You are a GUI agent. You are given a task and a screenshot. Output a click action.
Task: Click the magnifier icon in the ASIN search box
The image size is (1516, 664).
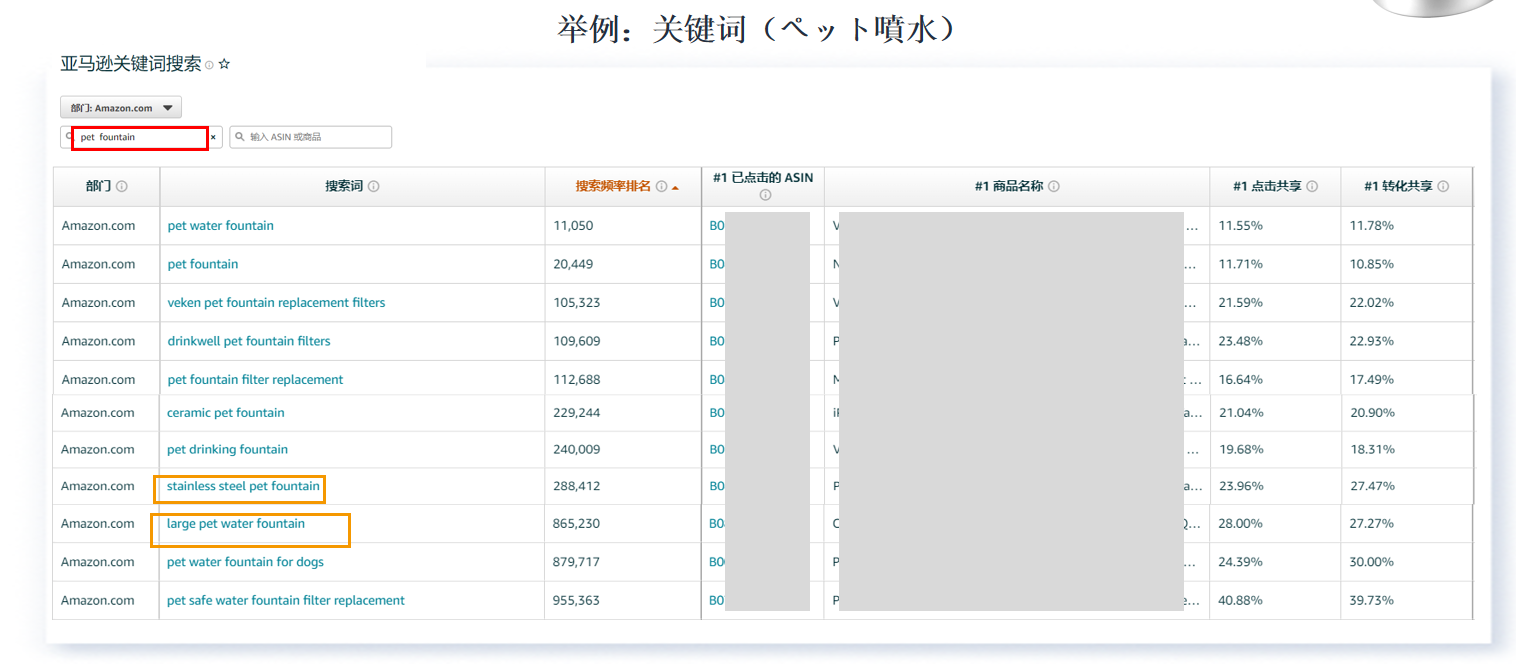[x=241, y=137]
